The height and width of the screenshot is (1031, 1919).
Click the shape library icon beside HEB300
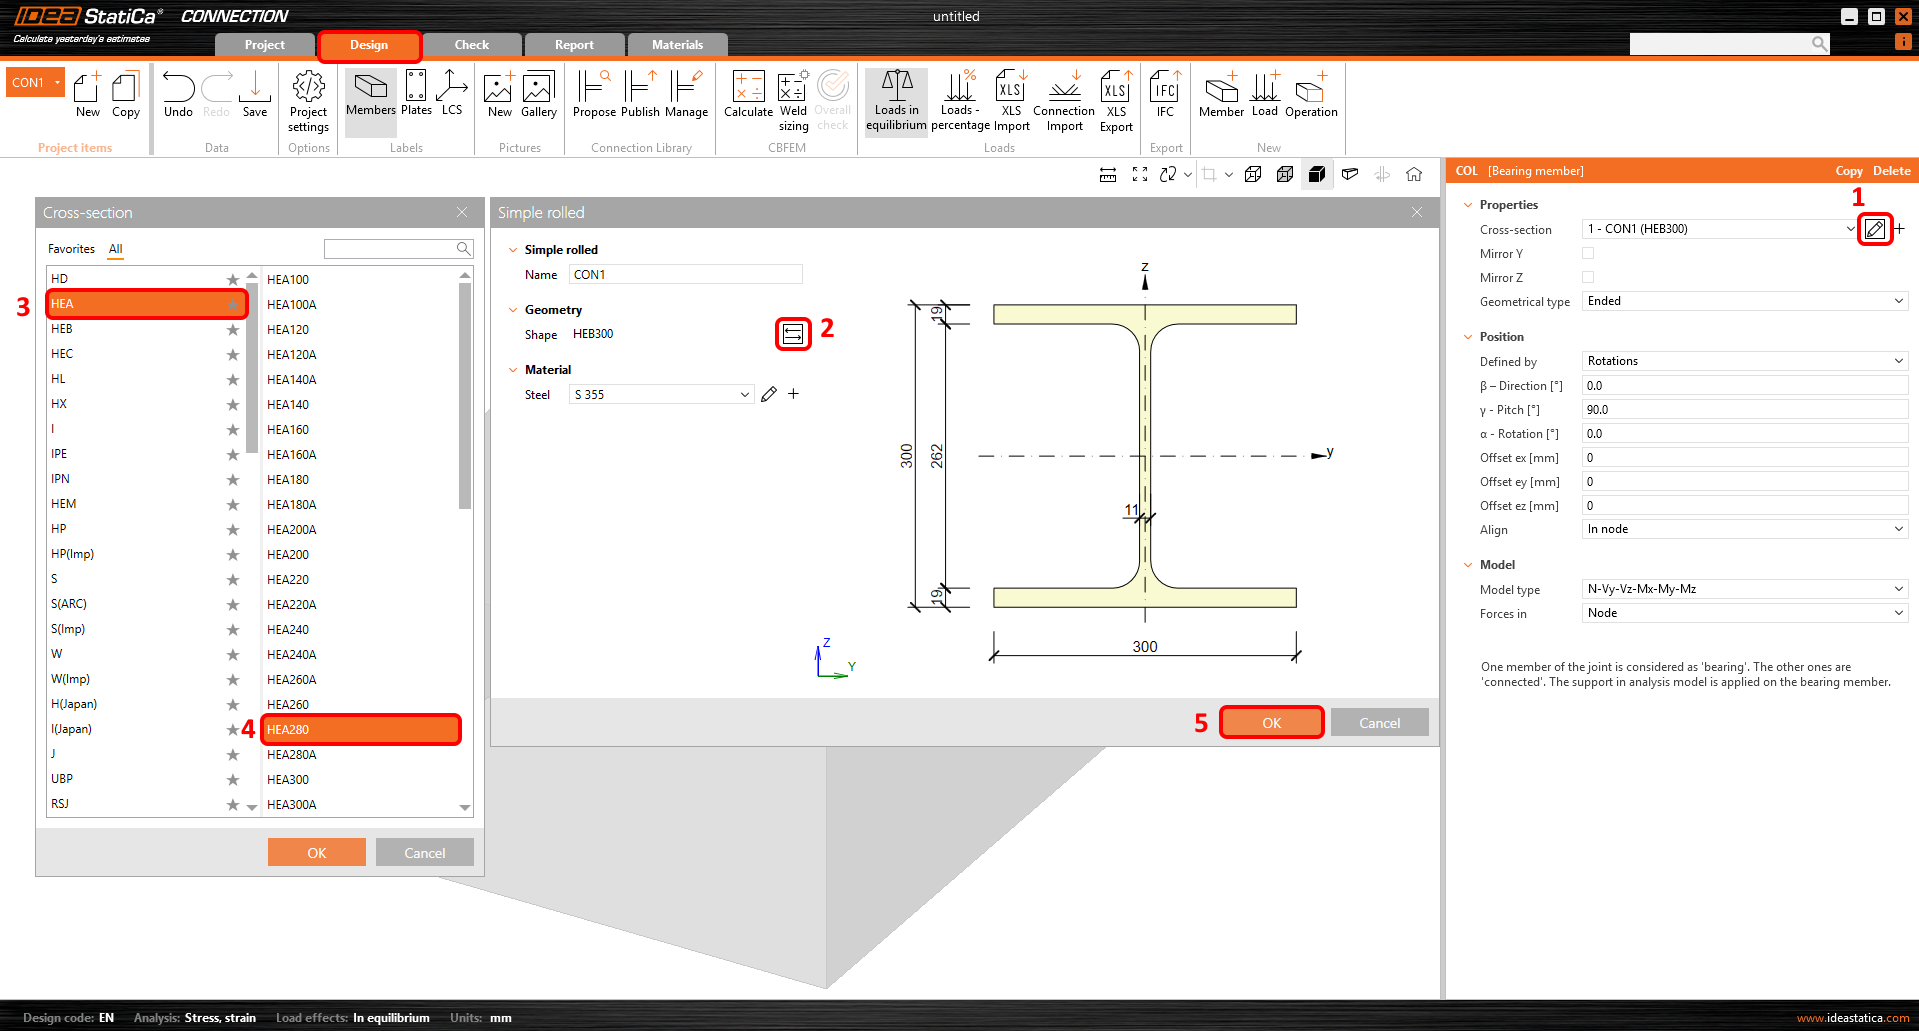(793, 334)
